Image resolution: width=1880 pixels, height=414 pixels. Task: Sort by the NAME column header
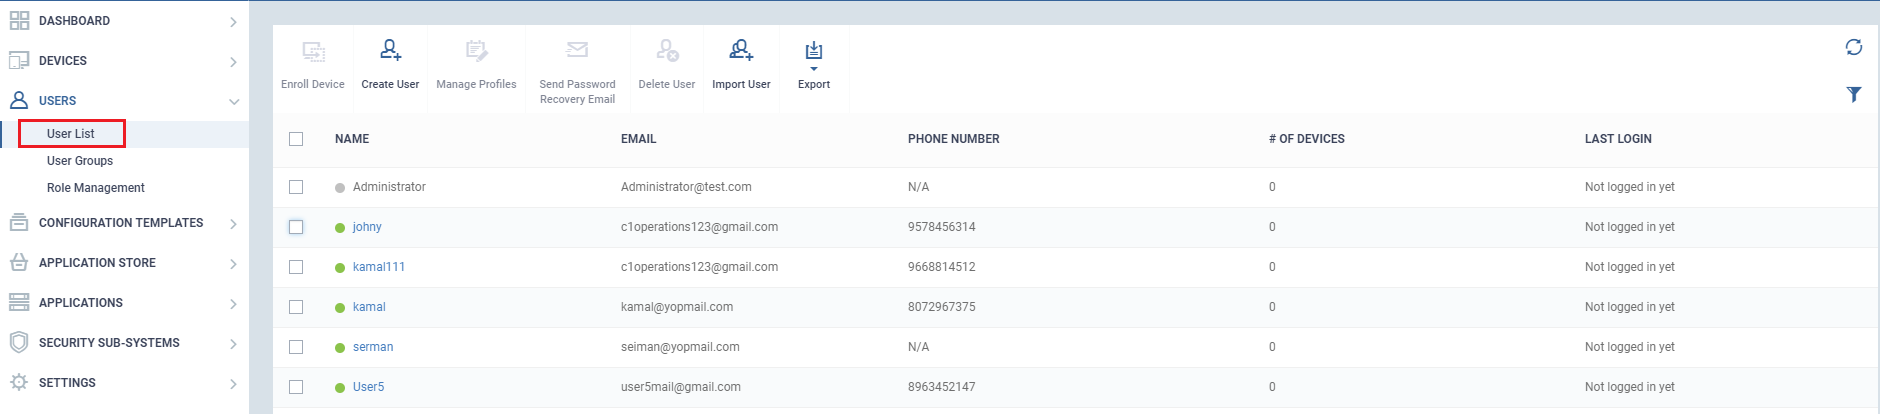352,139
